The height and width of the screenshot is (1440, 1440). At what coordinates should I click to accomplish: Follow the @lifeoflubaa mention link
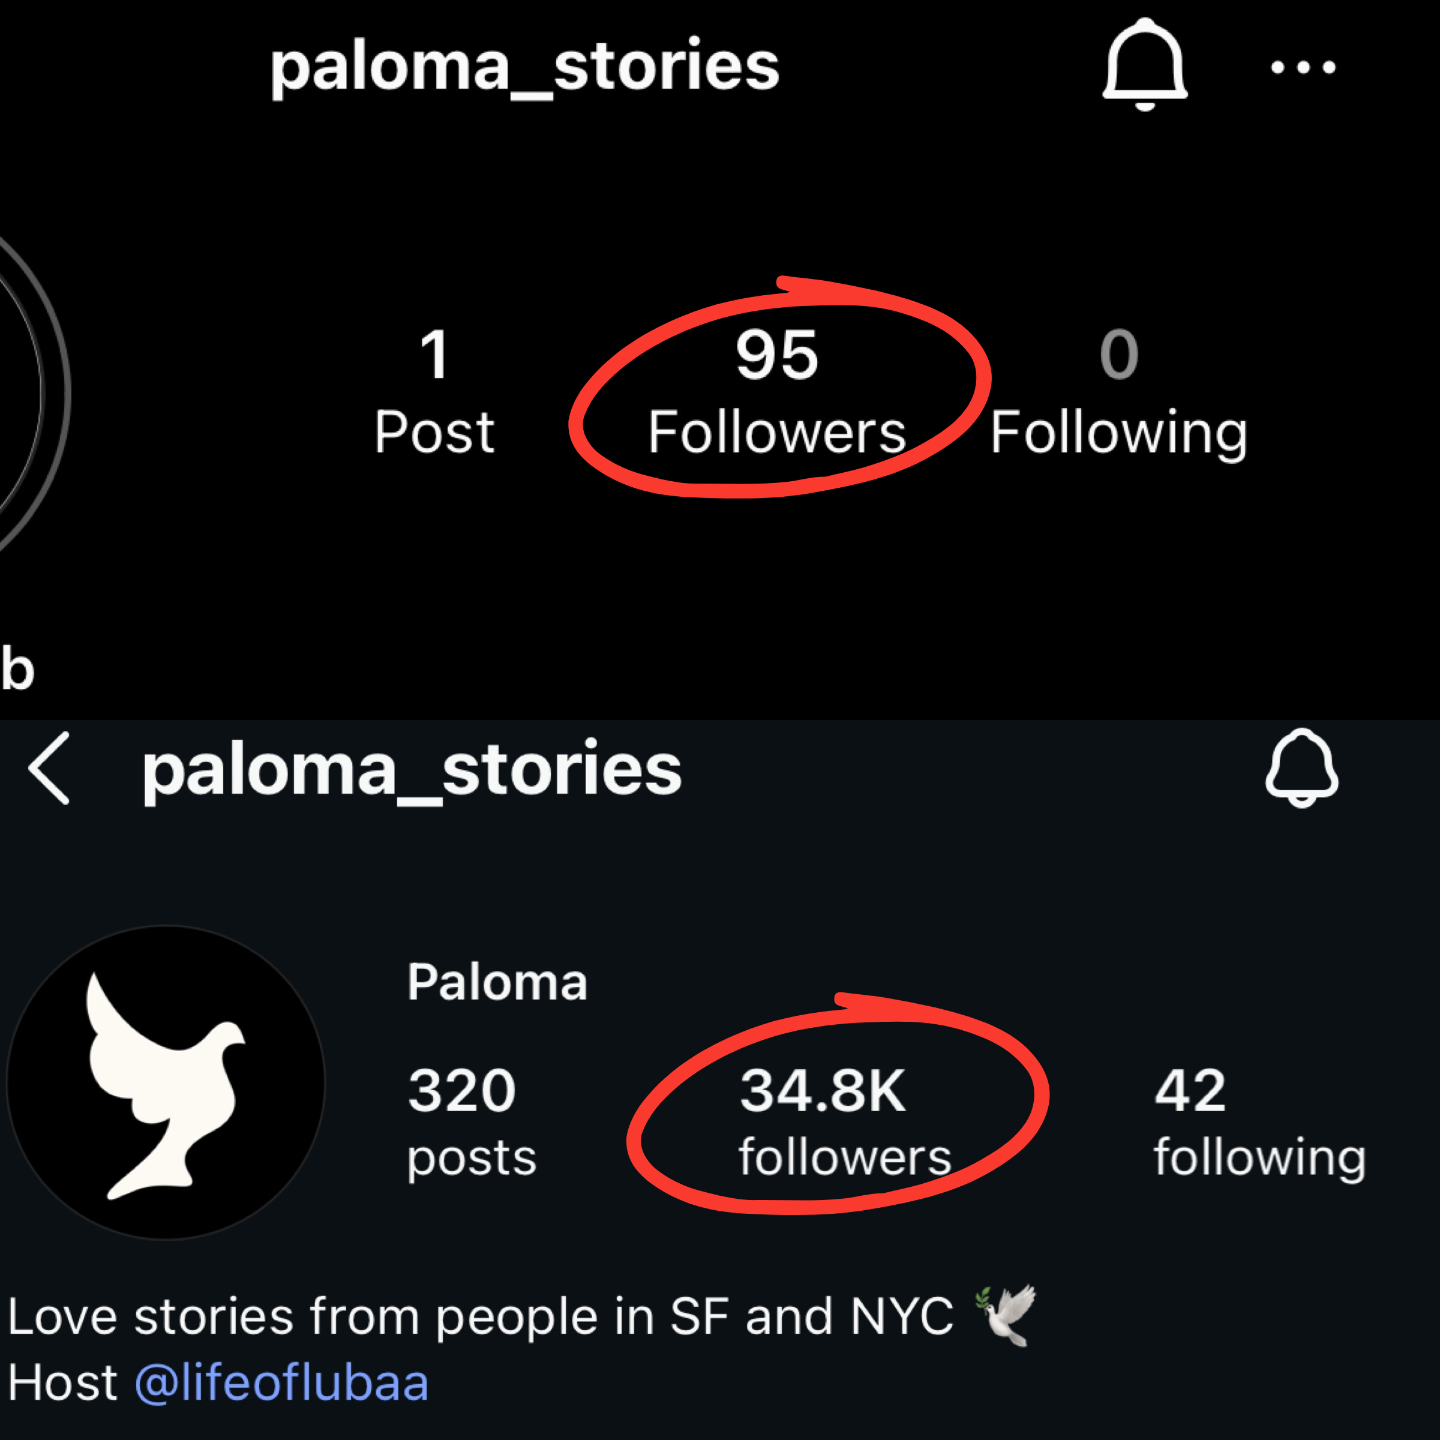pos(281,1384)
